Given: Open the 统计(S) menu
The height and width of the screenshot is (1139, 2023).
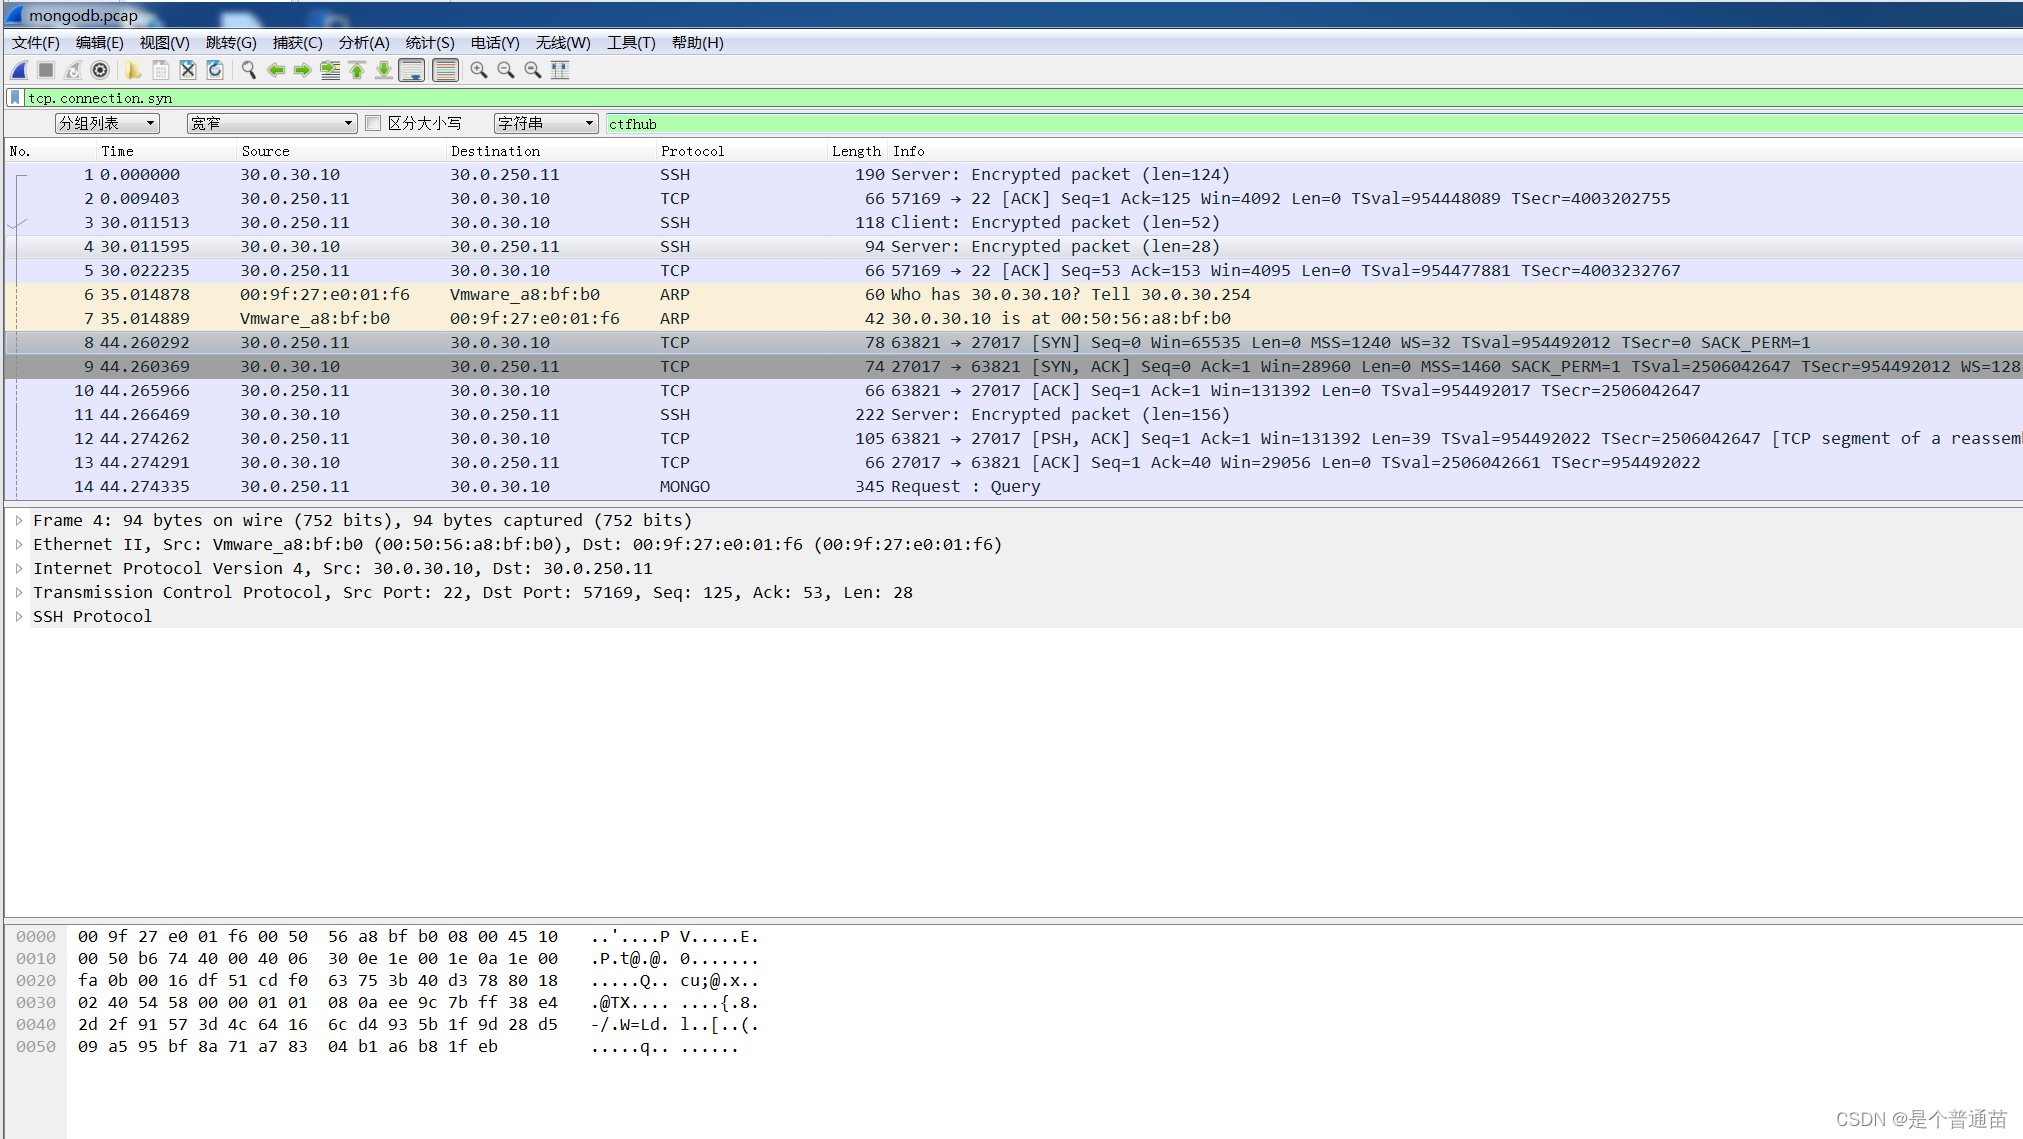Looking at the screenshot, I should tap(429, 43).
